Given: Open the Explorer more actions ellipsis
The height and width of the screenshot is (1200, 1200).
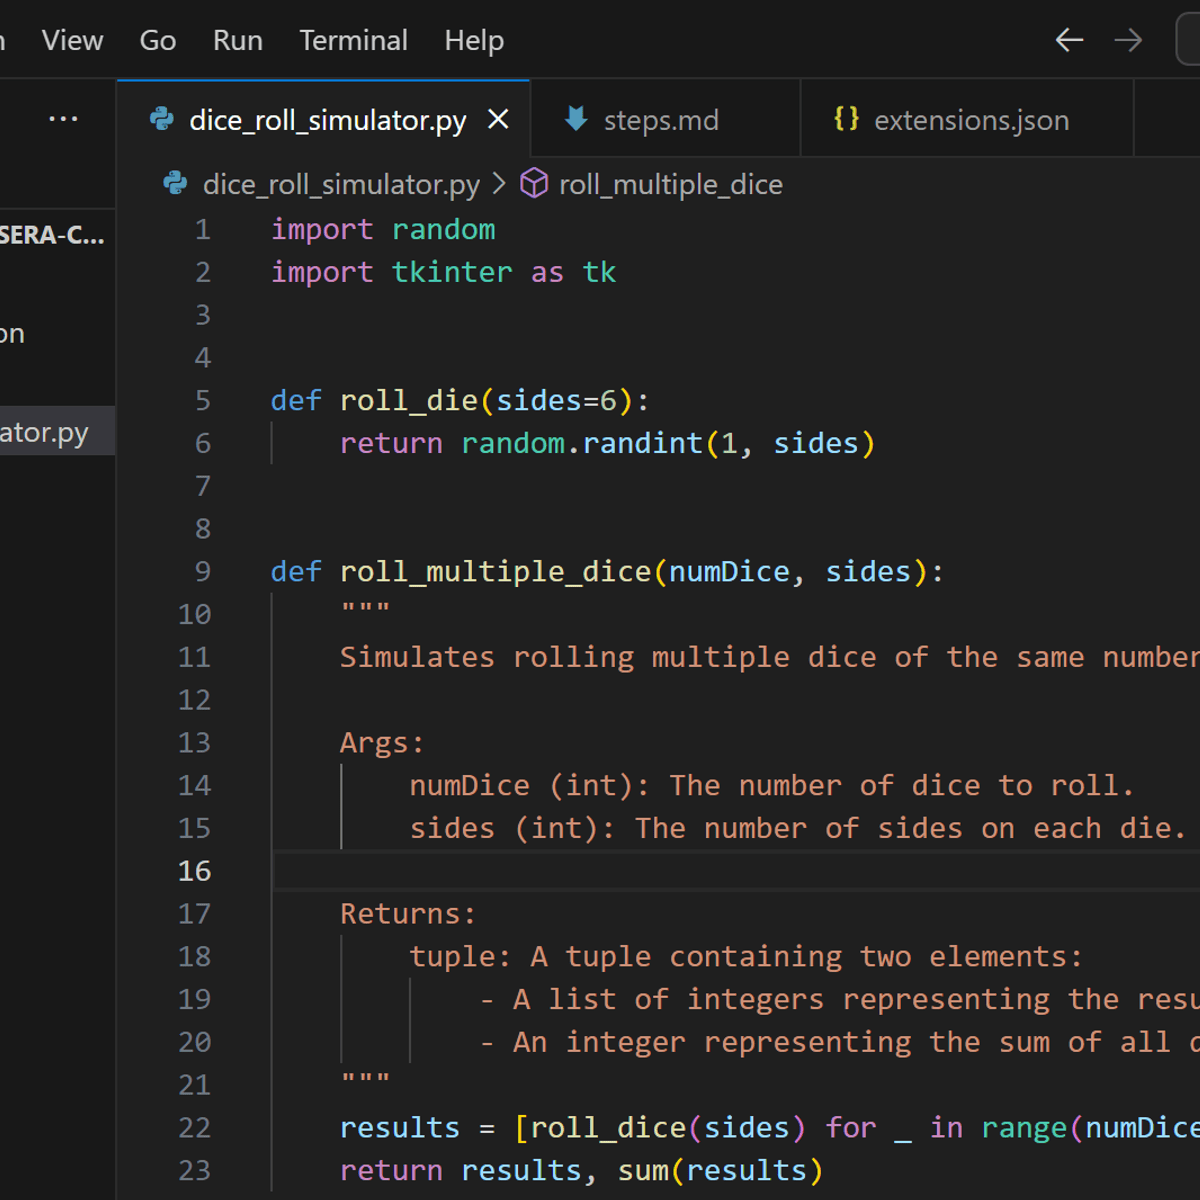Looking at the screenshot, I should (x=63, y=119).
